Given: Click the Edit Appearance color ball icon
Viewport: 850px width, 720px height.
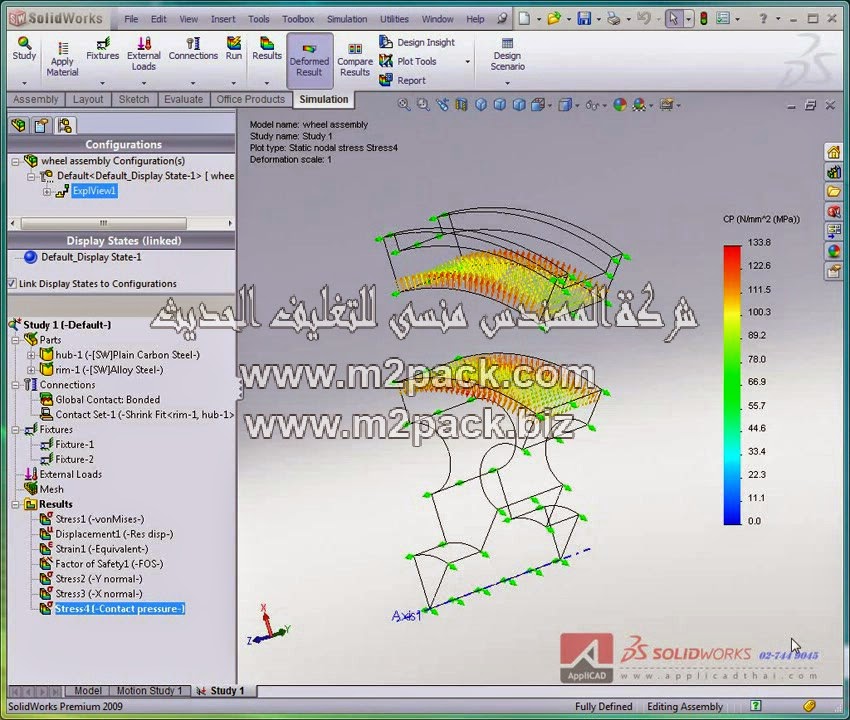Looking at the screenshot, I should click(x=620, y=105).
